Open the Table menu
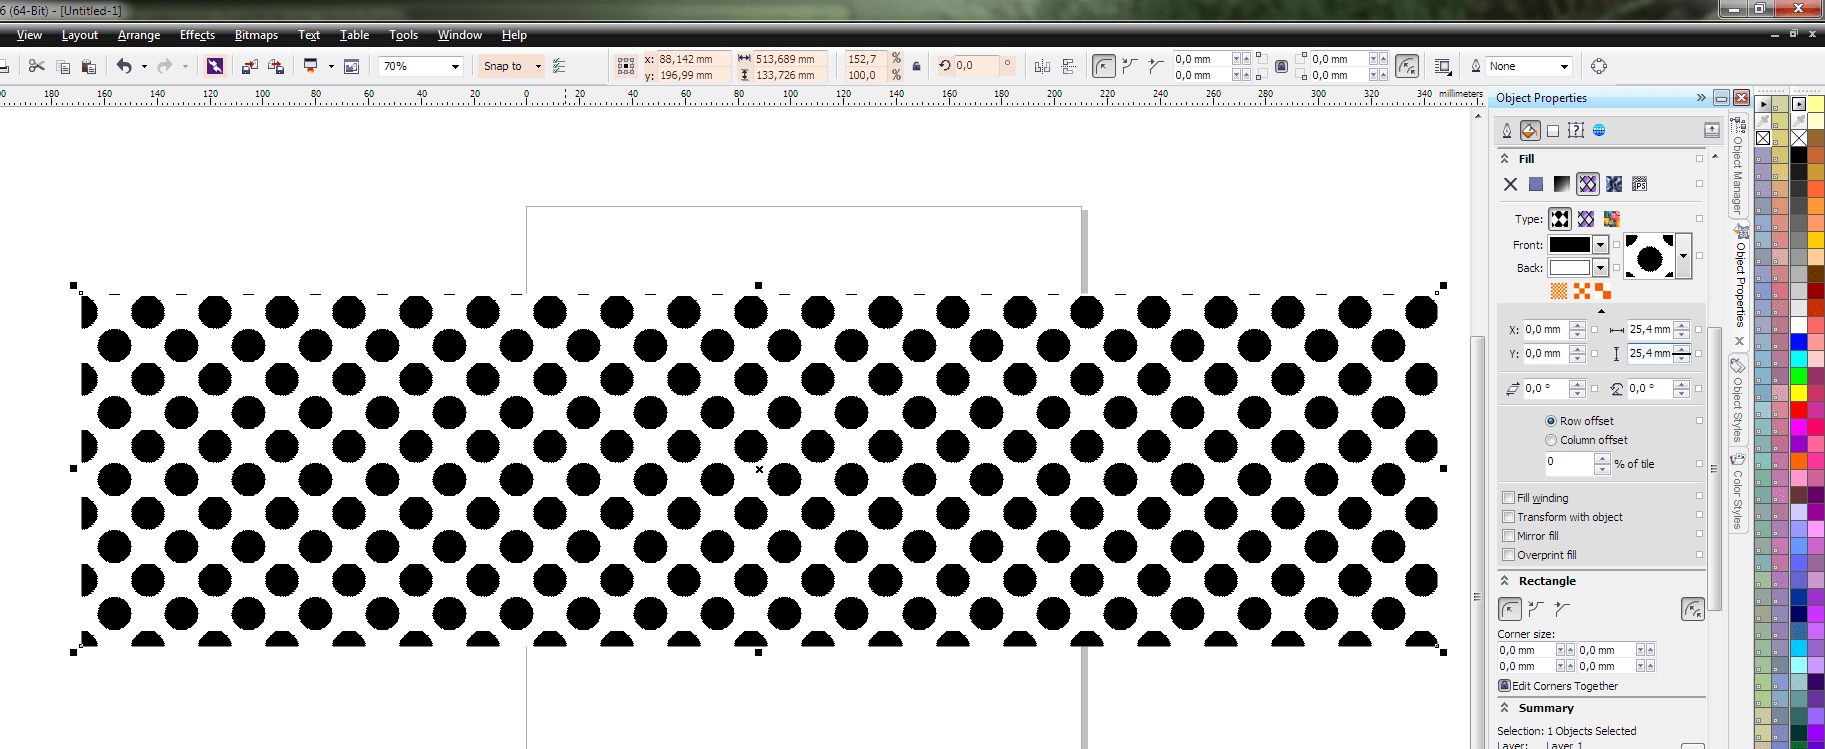The height and width of the screenshot is (749, 1825). (x=354, y=35)
